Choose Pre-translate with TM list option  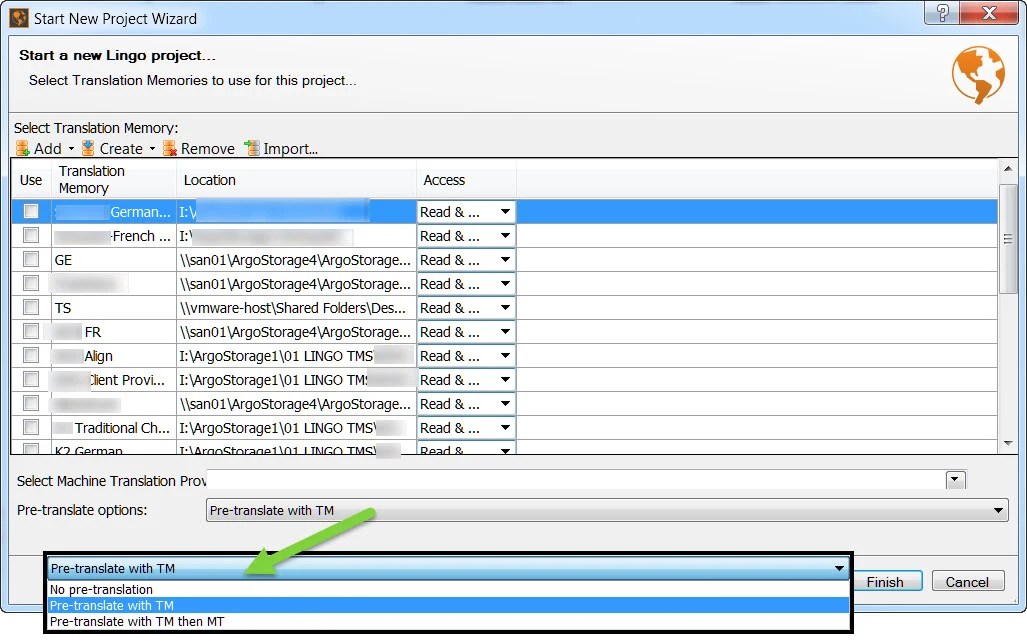tap(448, 606)
